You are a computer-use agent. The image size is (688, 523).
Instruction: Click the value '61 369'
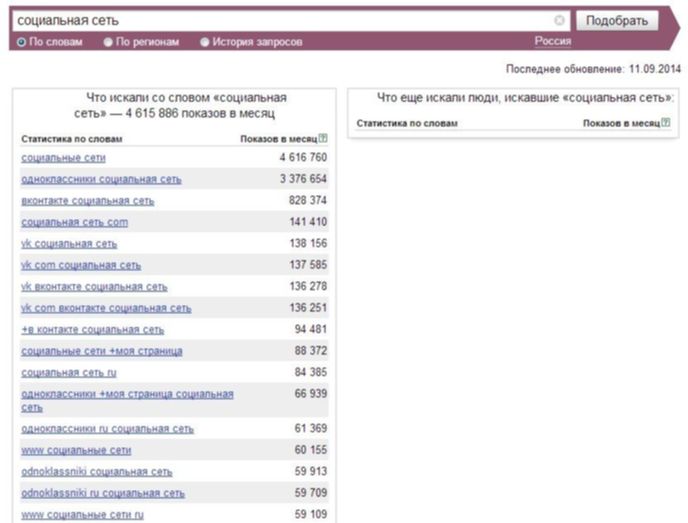pyautogui.click(x=311, y=428)
